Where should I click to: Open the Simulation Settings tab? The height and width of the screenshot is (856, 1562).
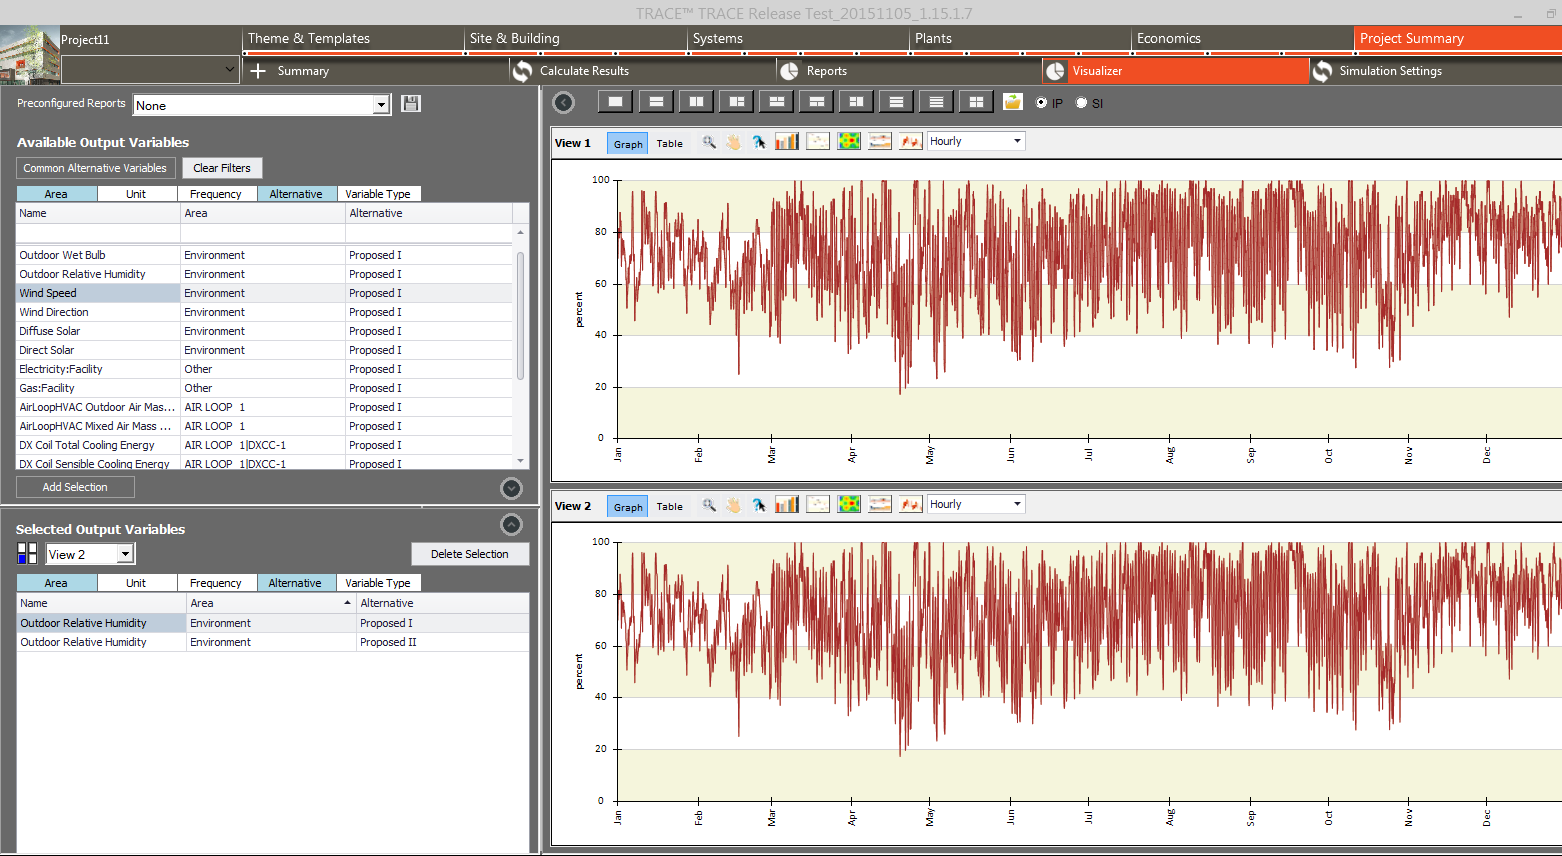pos(1390,71)
